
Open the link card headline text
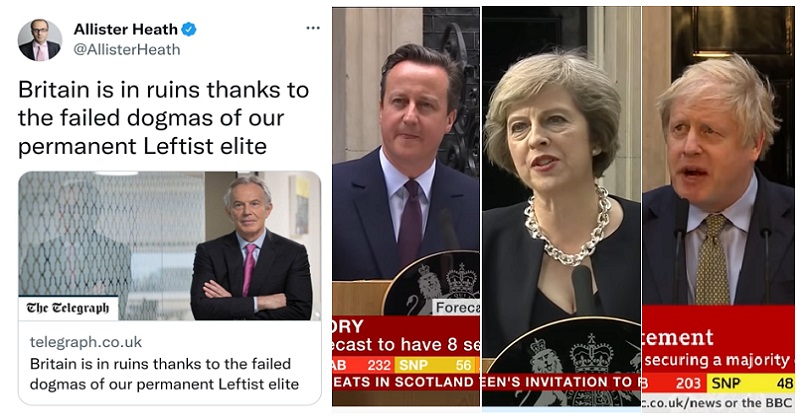(164, 374)
